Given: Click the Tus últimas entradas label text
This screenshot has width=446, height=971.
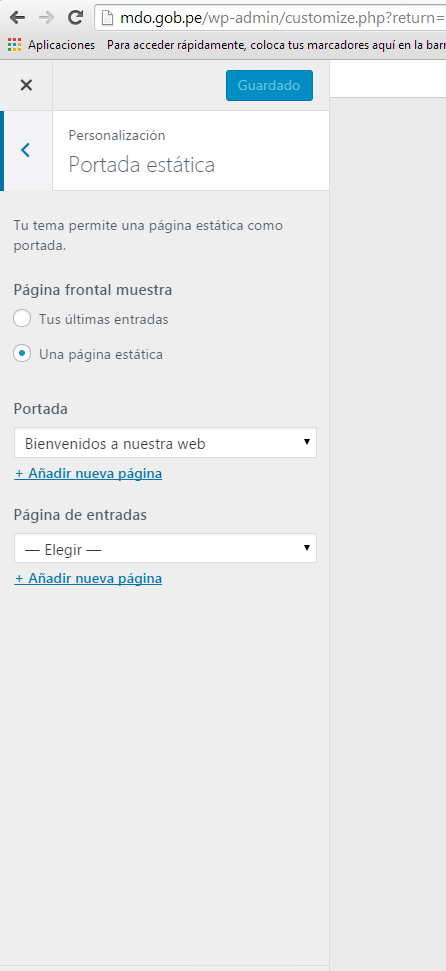Looking at the screenshot, I should (x=103, y=320).
